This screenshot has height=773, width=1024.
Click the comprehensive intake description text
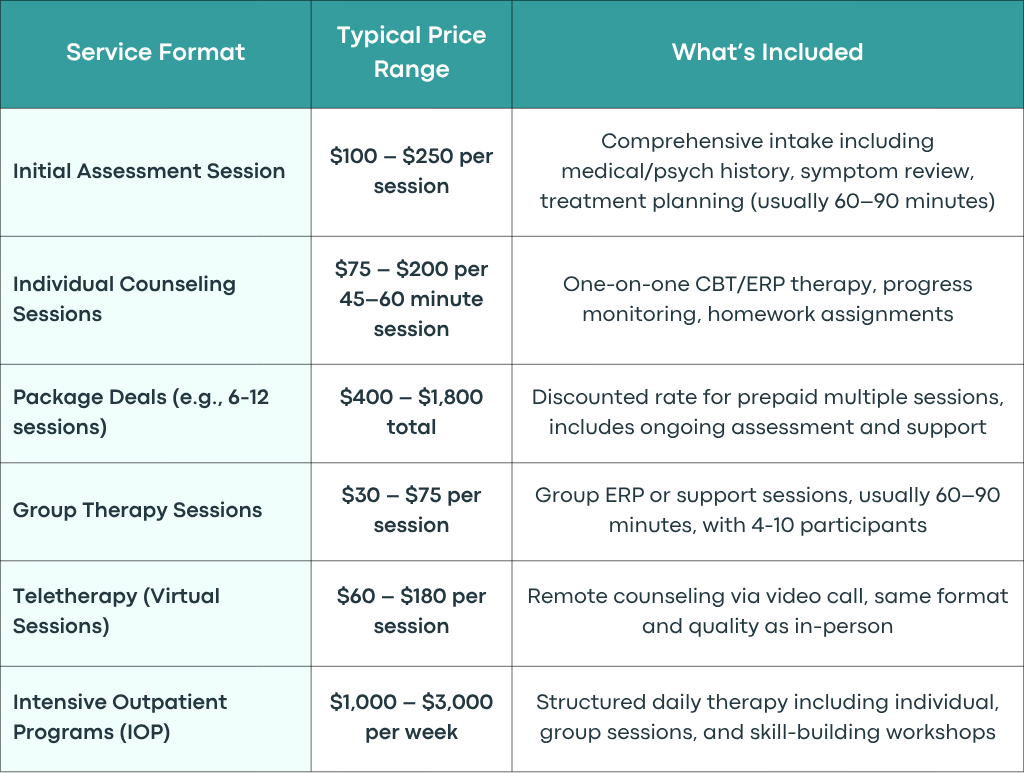click(x=767, y=171)
